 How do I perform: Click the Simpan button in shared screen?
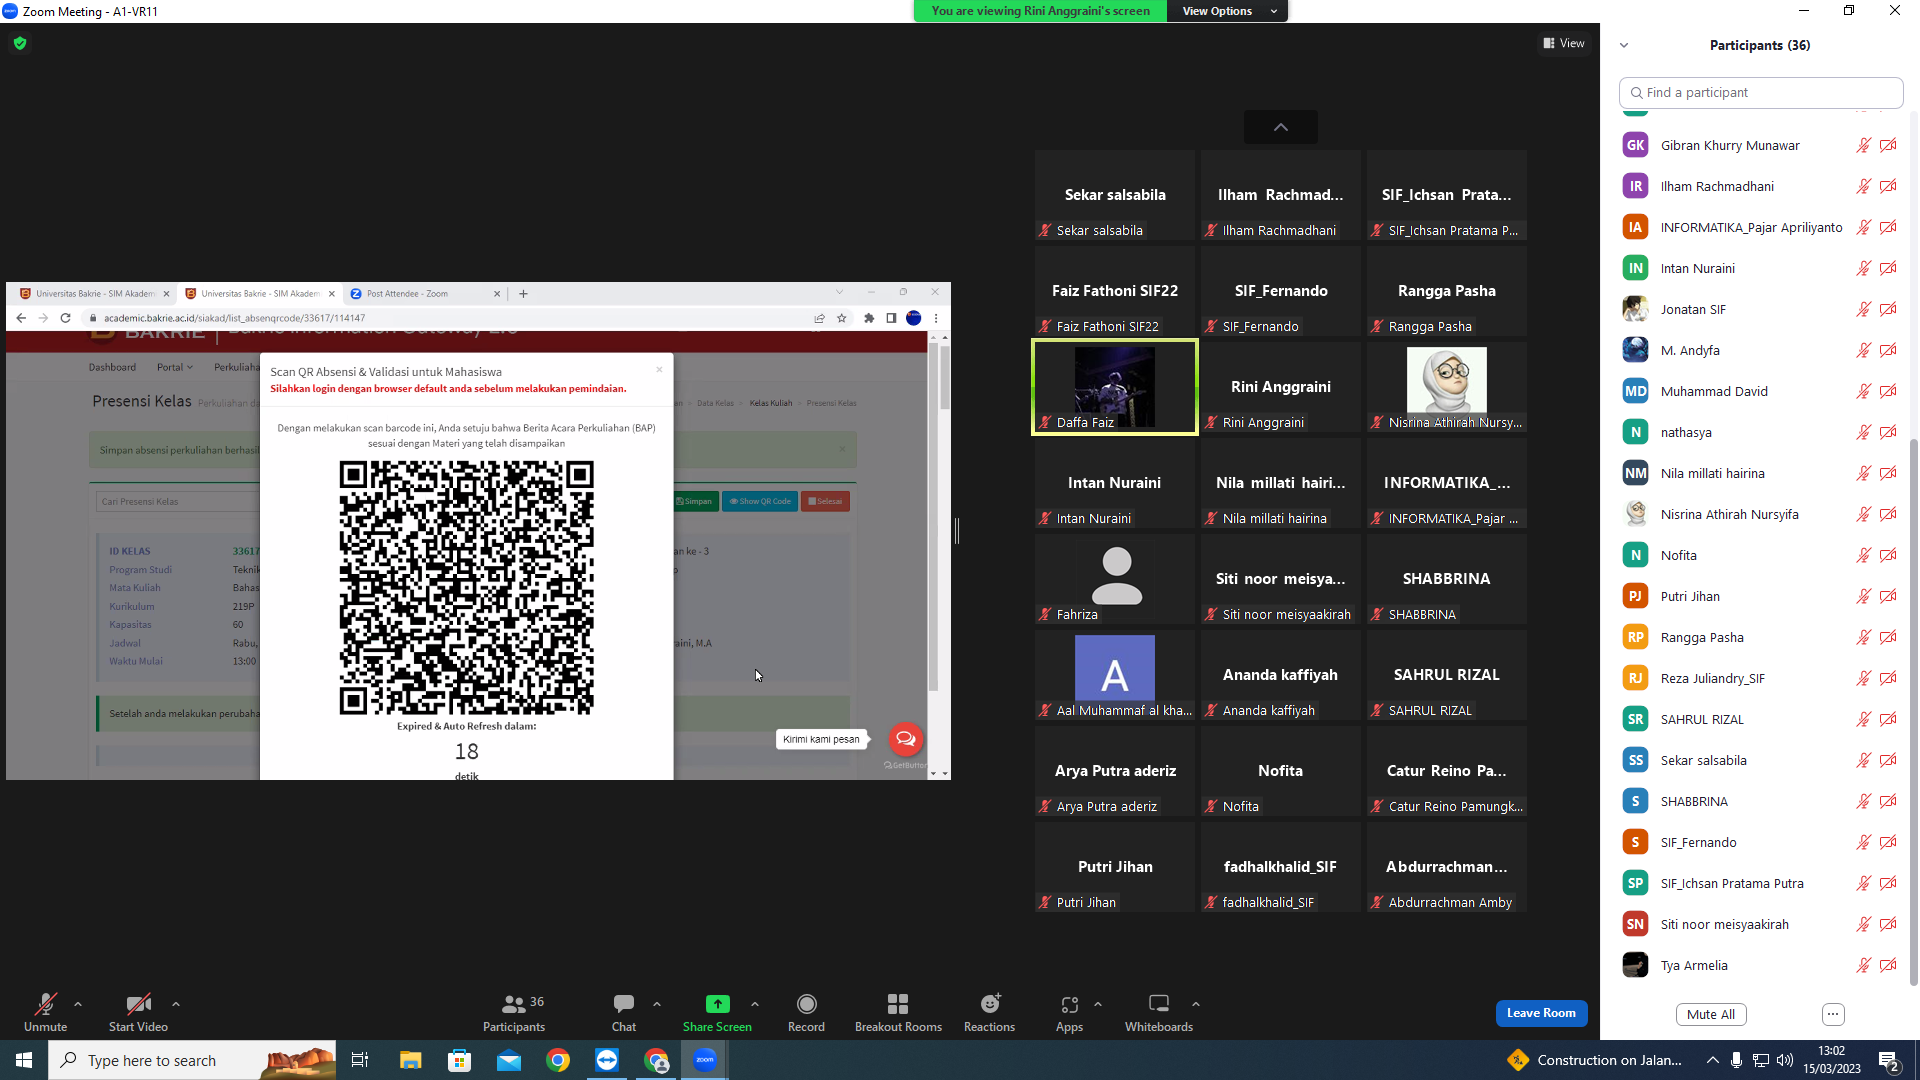pos(695,501)
